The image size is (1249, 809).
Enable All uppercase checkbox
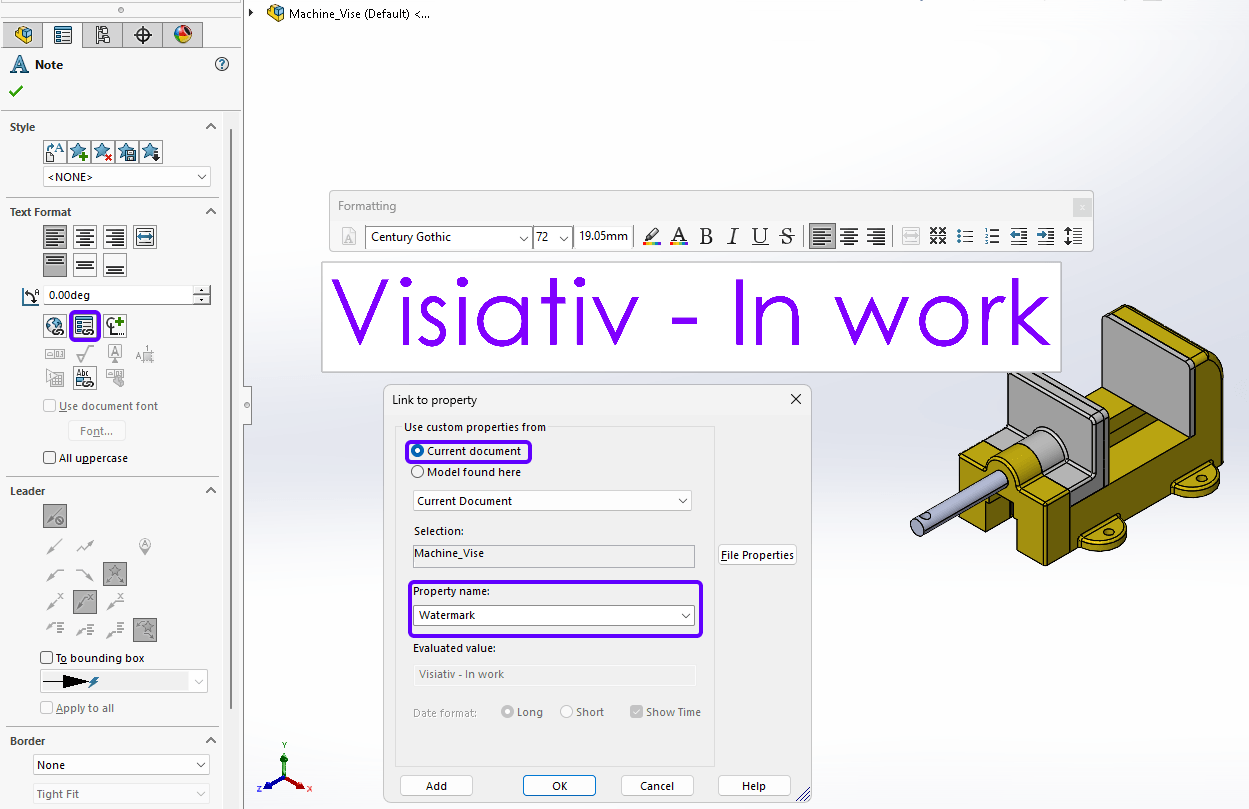49,458
